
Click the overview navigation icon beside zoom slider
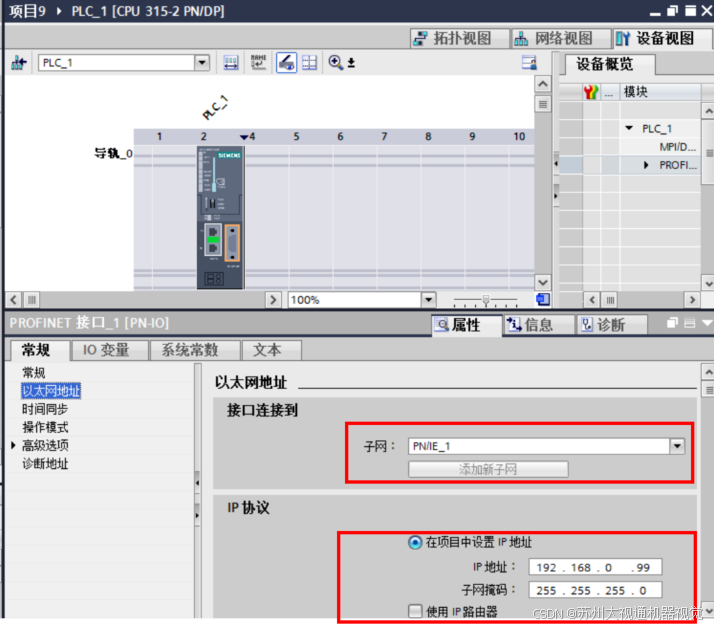tap(543, 299)
